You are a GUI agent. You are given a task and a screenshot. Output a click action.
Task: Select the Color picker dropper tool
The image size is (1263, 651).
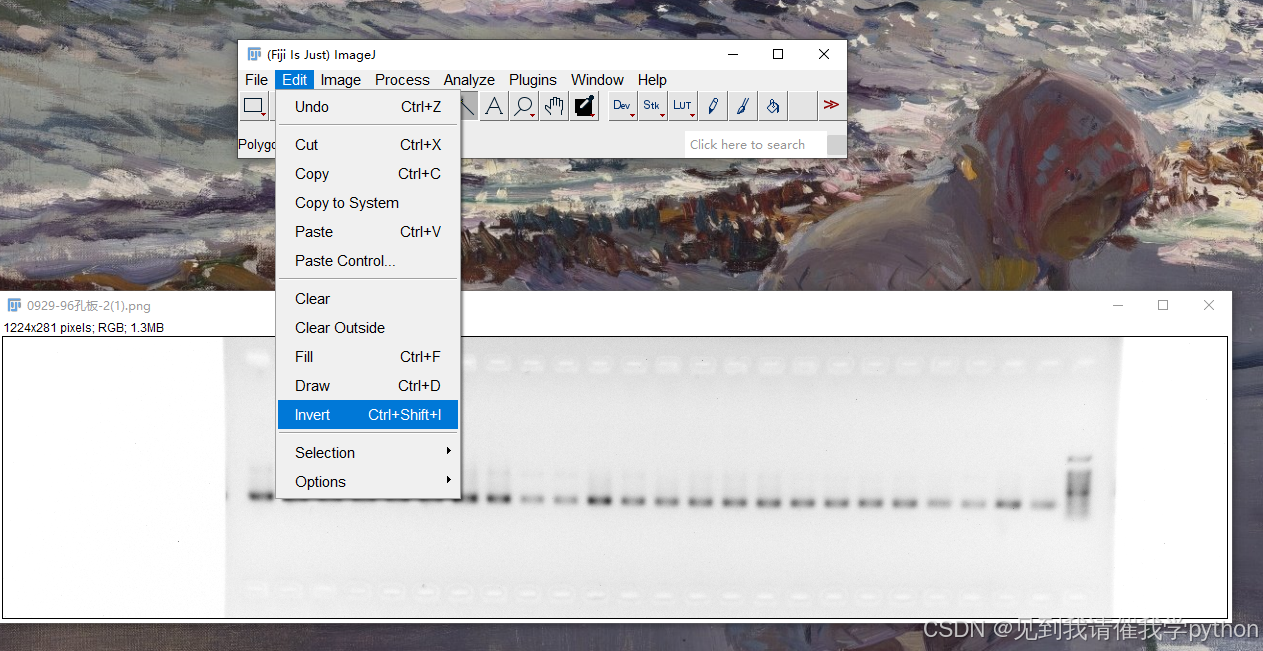pyautogui.click(x=584, y=106)
